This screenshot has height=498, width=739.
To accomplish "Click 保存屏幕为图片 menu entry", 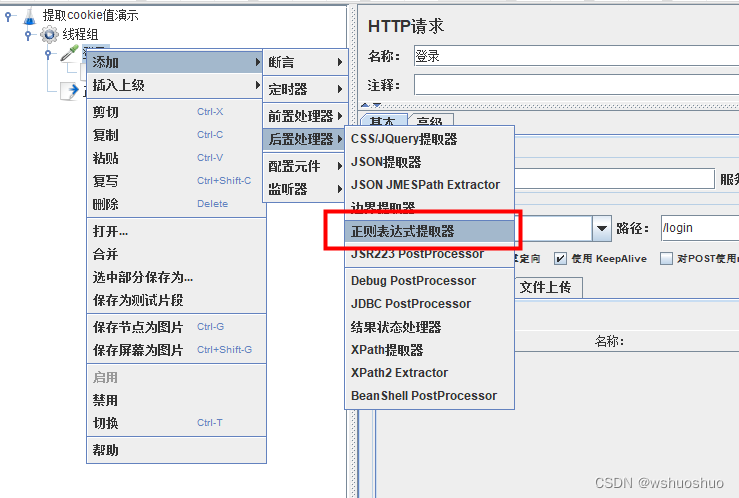I will click(176, 350).
